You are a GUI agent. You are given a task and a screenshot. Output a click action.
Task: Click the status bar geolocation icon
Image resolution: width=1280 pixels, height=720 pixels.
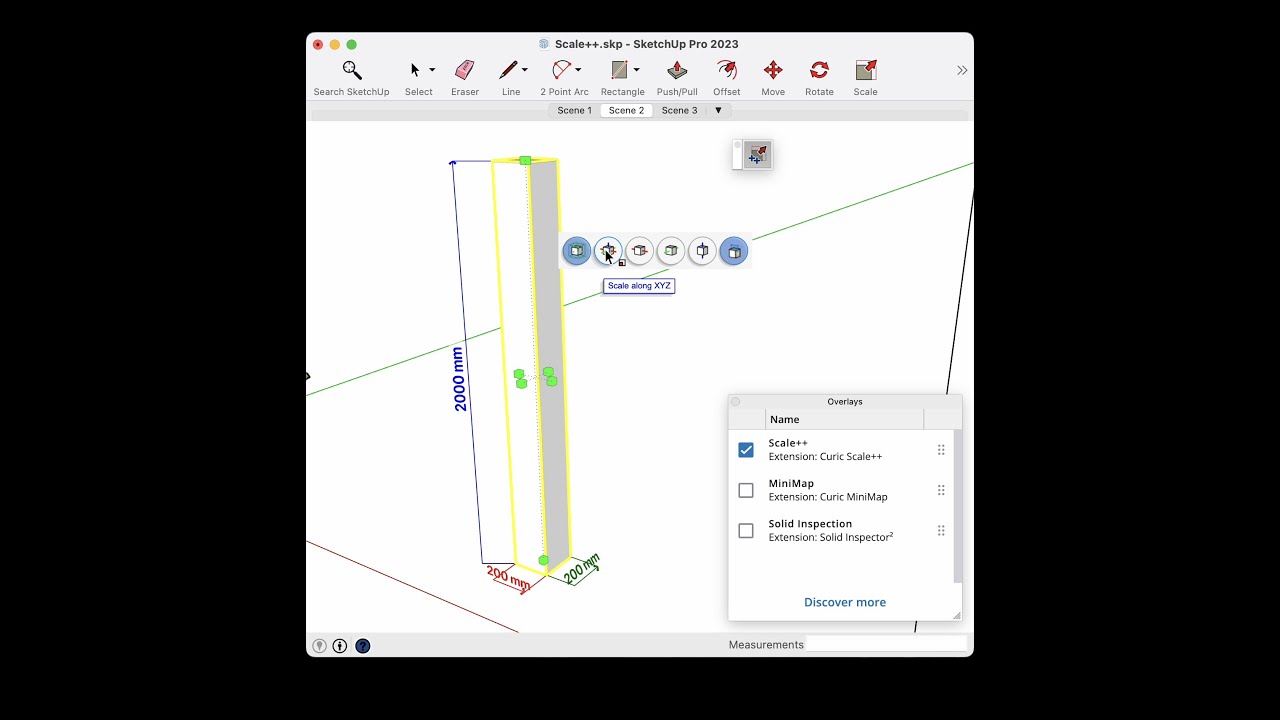click(320, 646)
